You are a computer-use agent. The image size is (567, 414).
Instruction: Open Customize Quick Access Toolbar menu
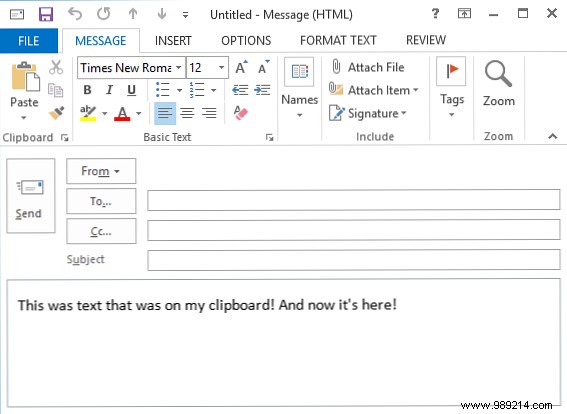[185, 15]
